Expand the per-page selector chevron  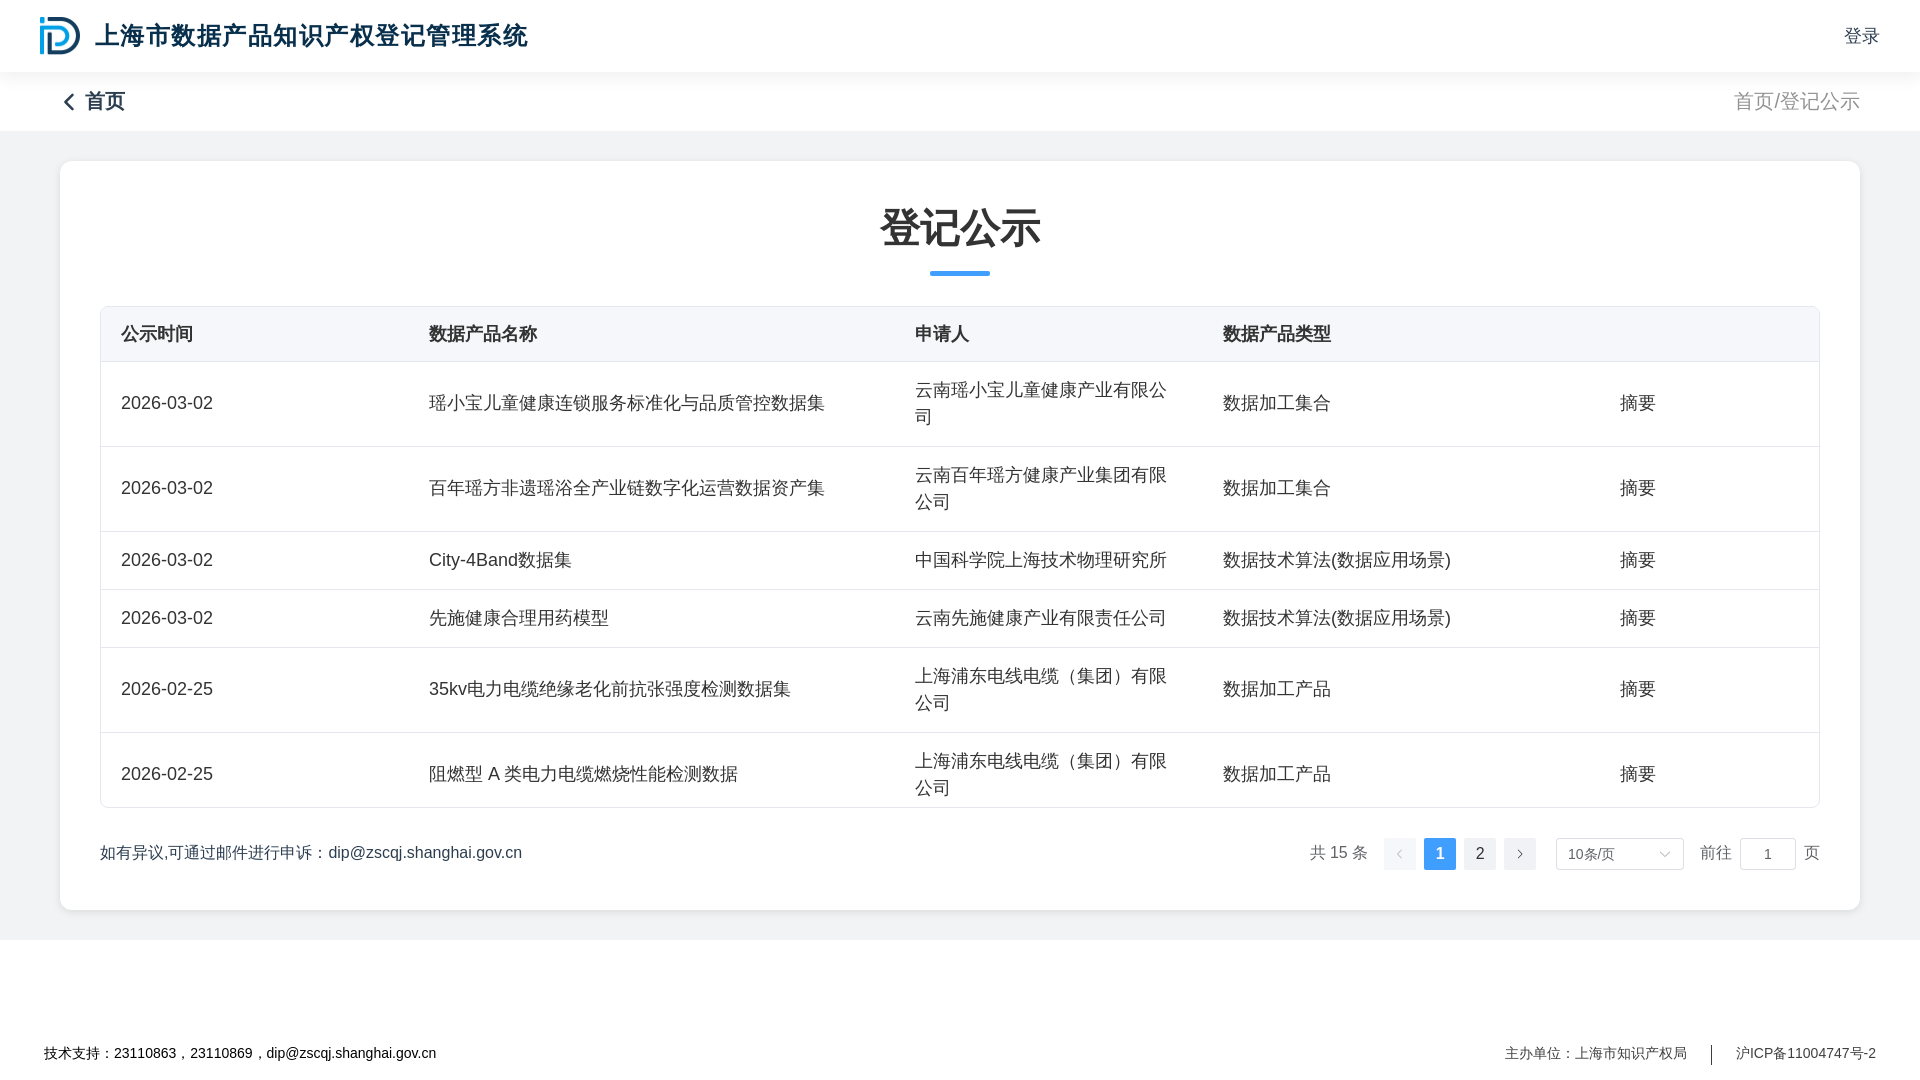tap(1664, 853)
